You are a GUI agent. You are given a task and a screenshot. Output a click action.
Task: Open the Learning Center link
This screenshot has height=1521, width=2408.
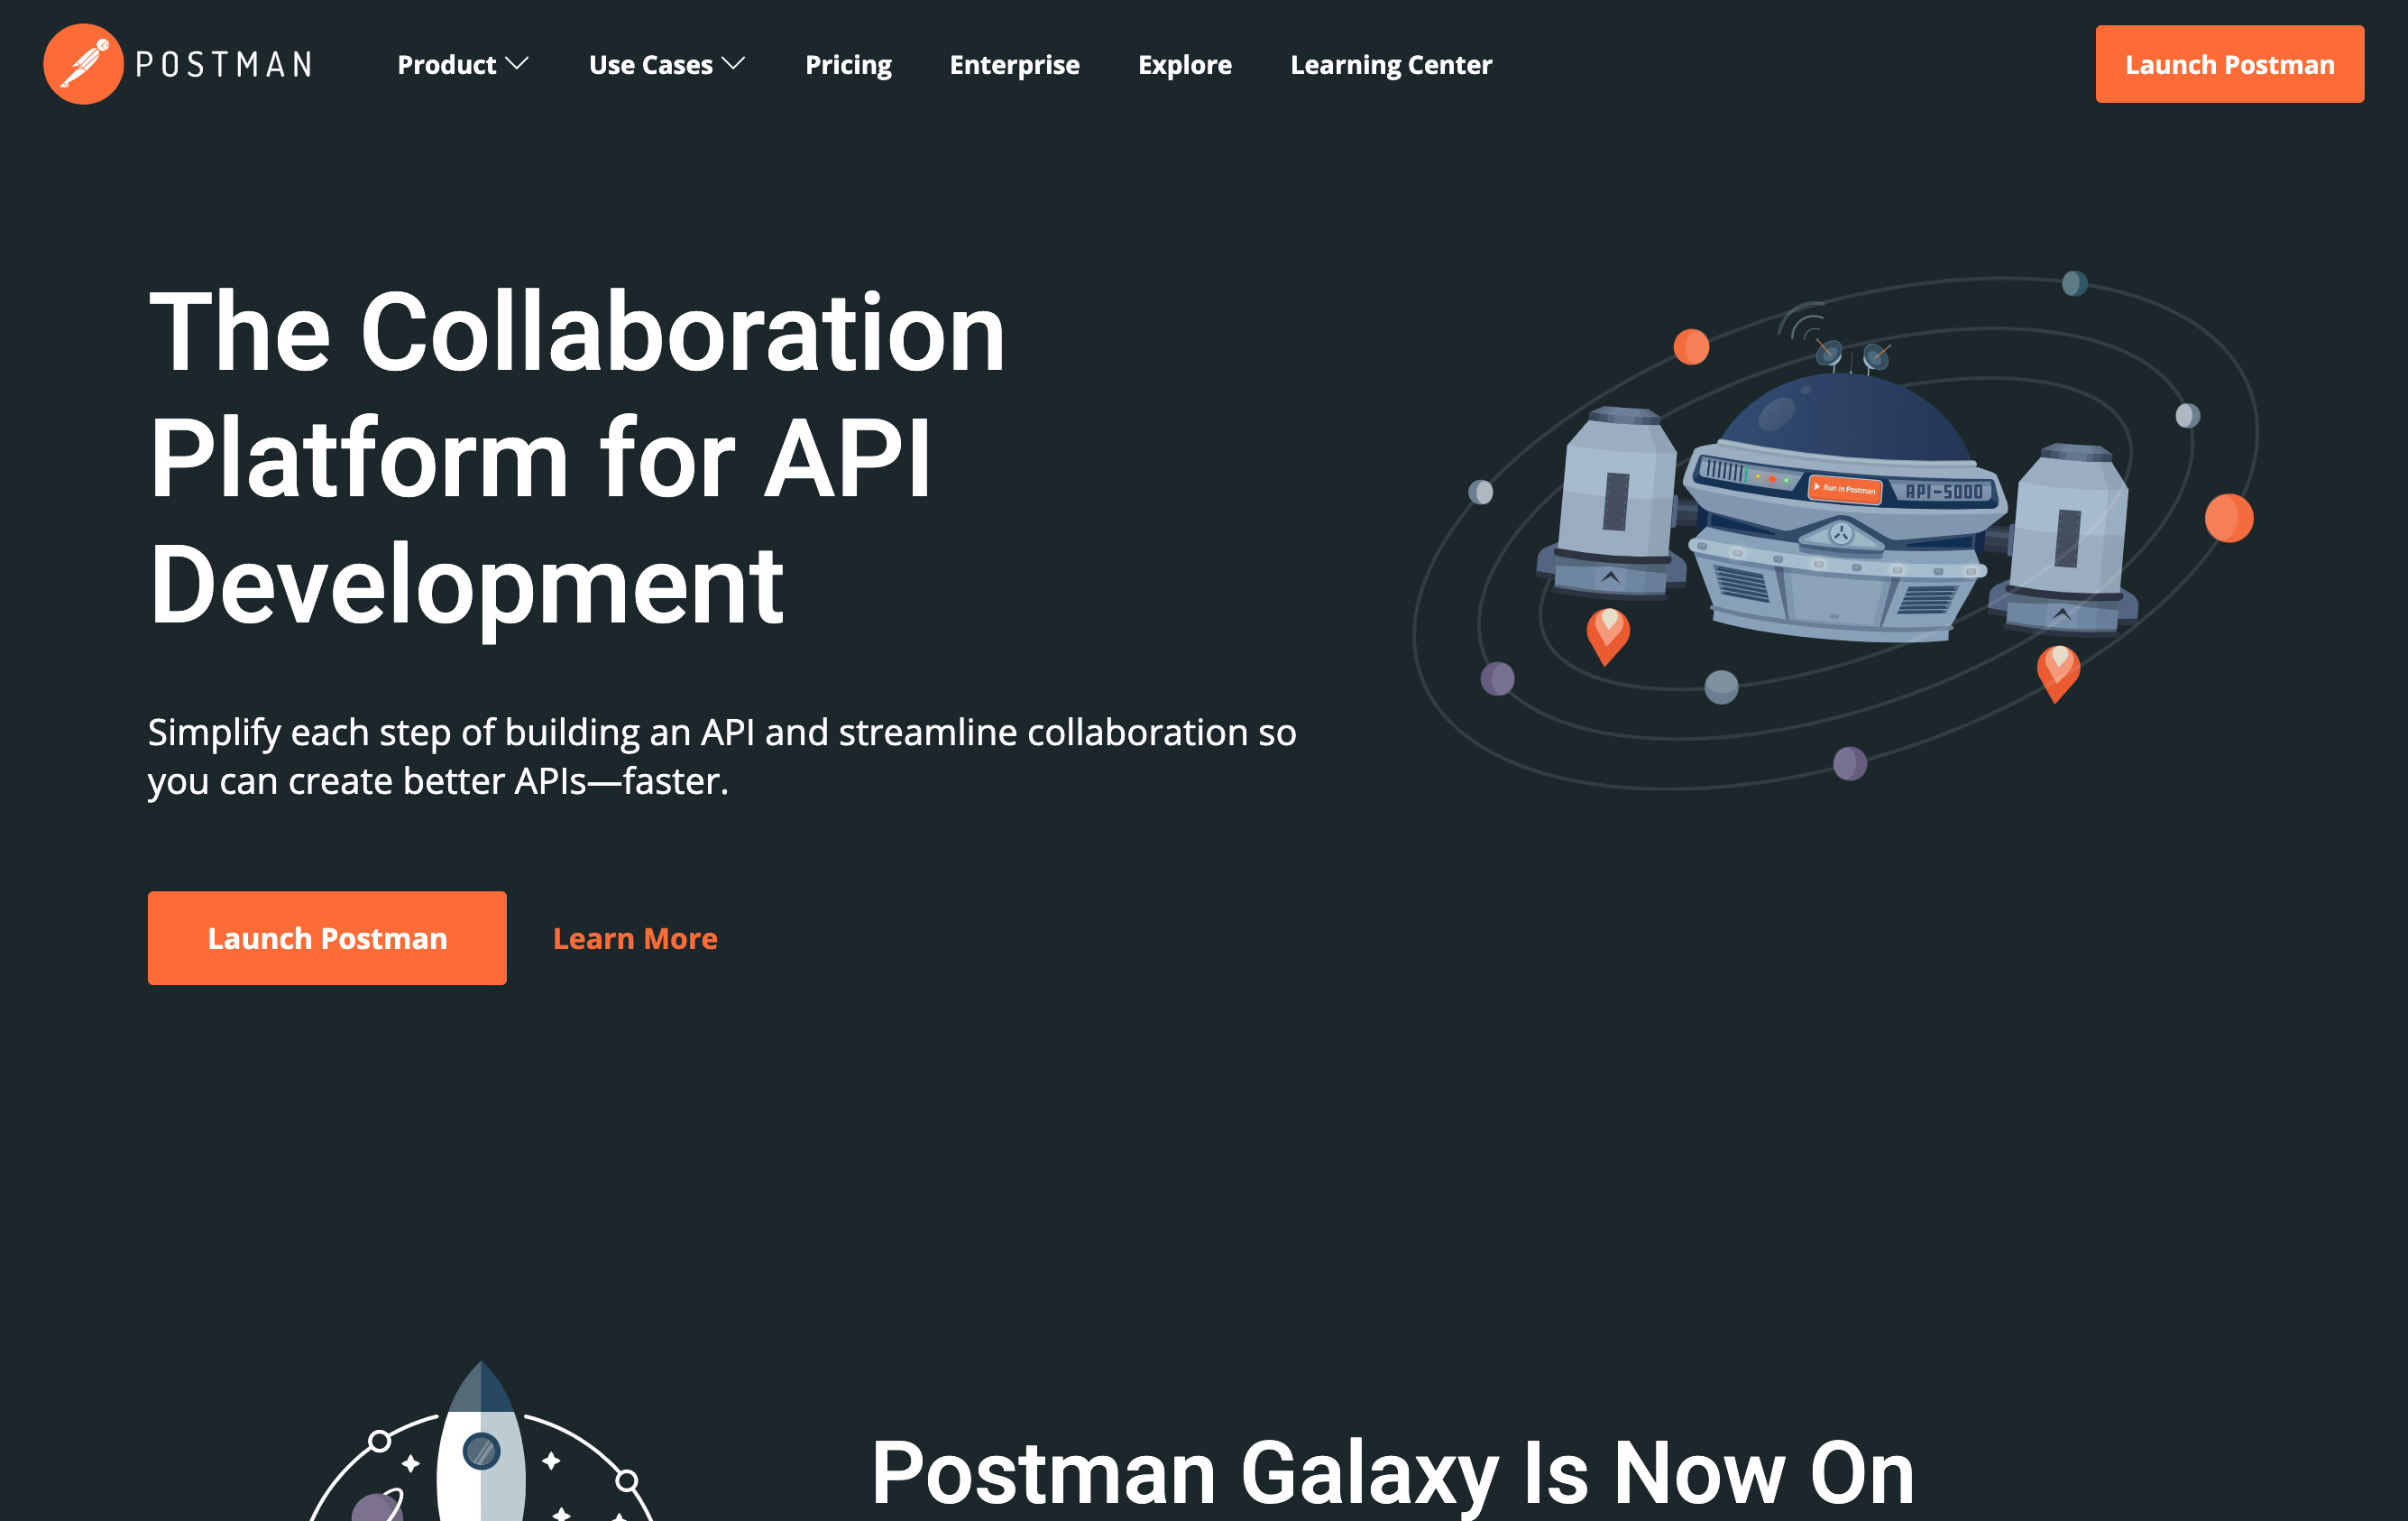click(x=1390, y=65)
